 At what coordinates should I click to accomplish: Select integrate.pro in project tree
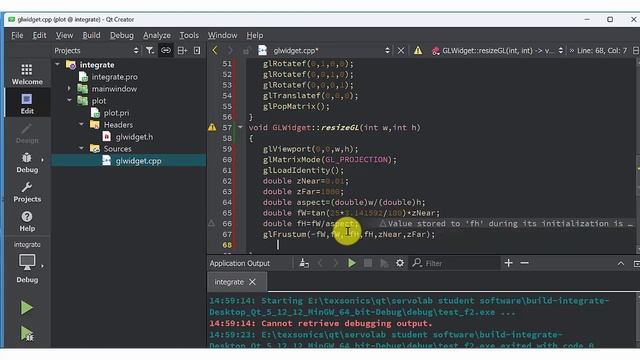click(114, 77)
